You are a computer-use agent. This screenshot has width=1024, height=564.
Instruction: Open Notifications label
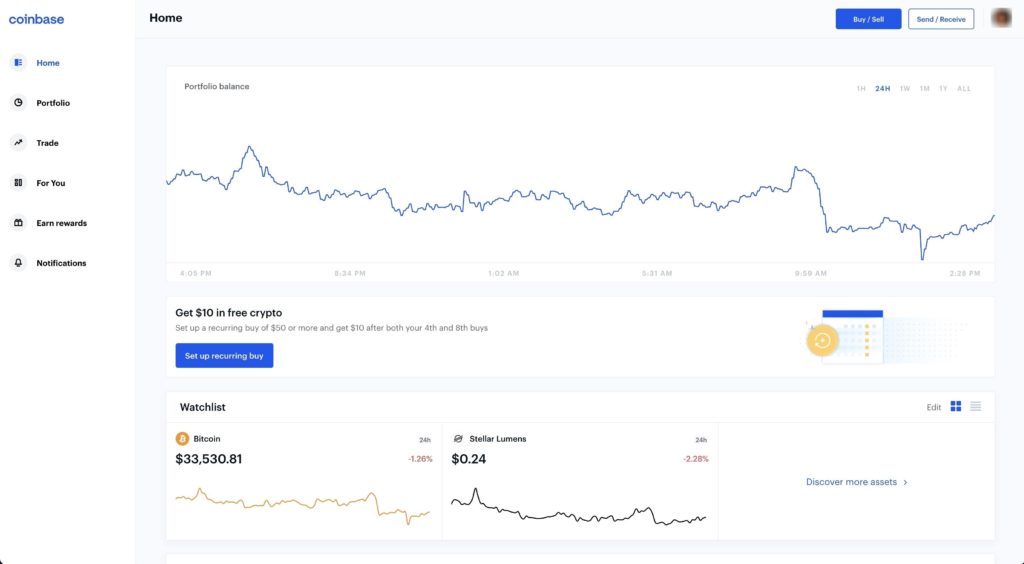click(61, 262)
